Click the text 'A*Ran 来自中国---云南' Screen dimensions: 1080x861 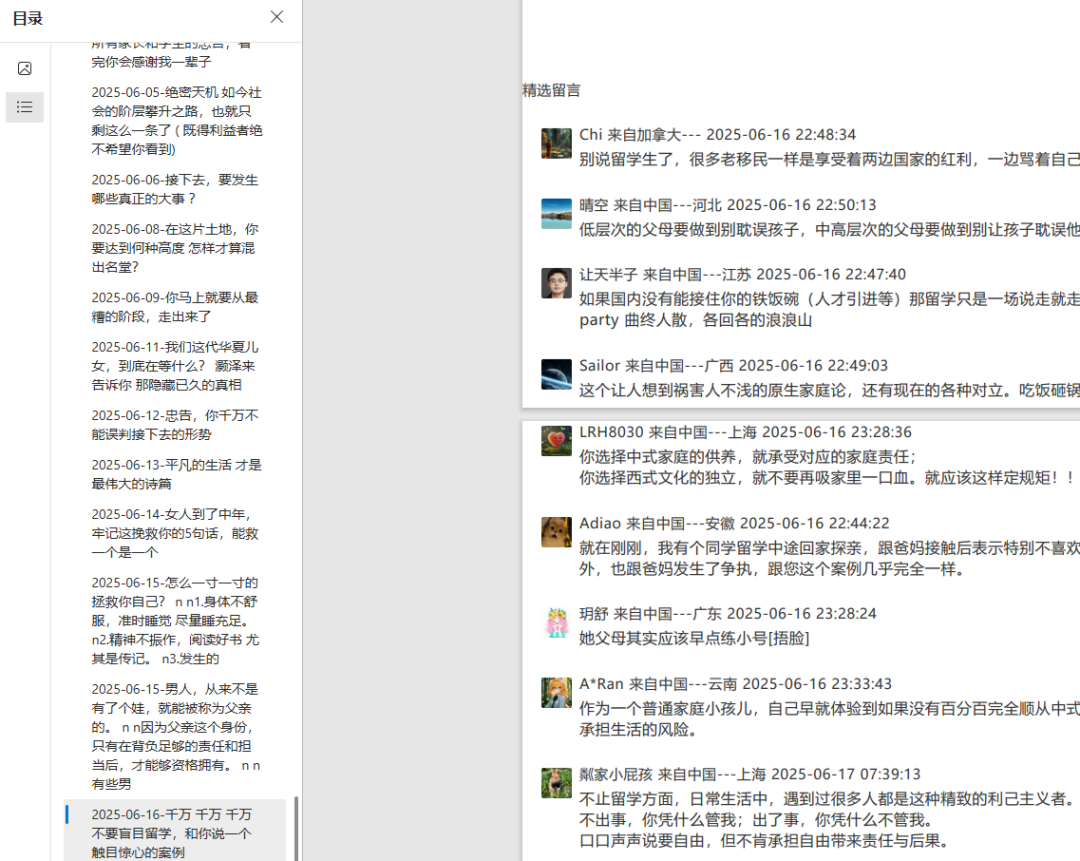point(658,684)
